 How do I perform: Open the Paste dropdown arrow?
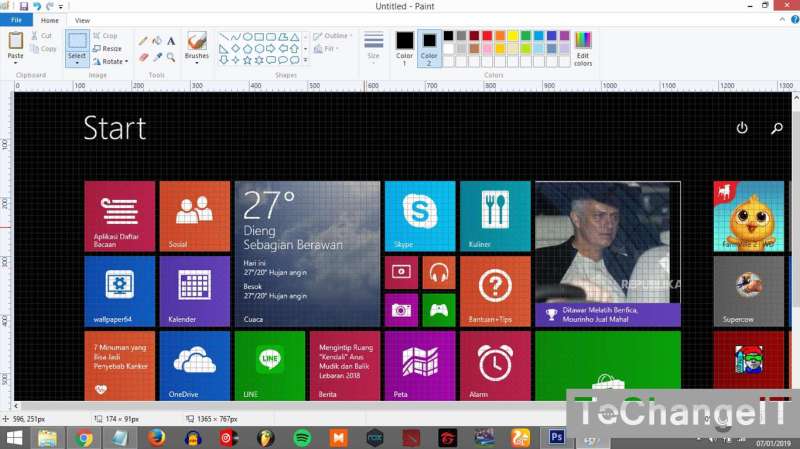(x=15, y=63)
